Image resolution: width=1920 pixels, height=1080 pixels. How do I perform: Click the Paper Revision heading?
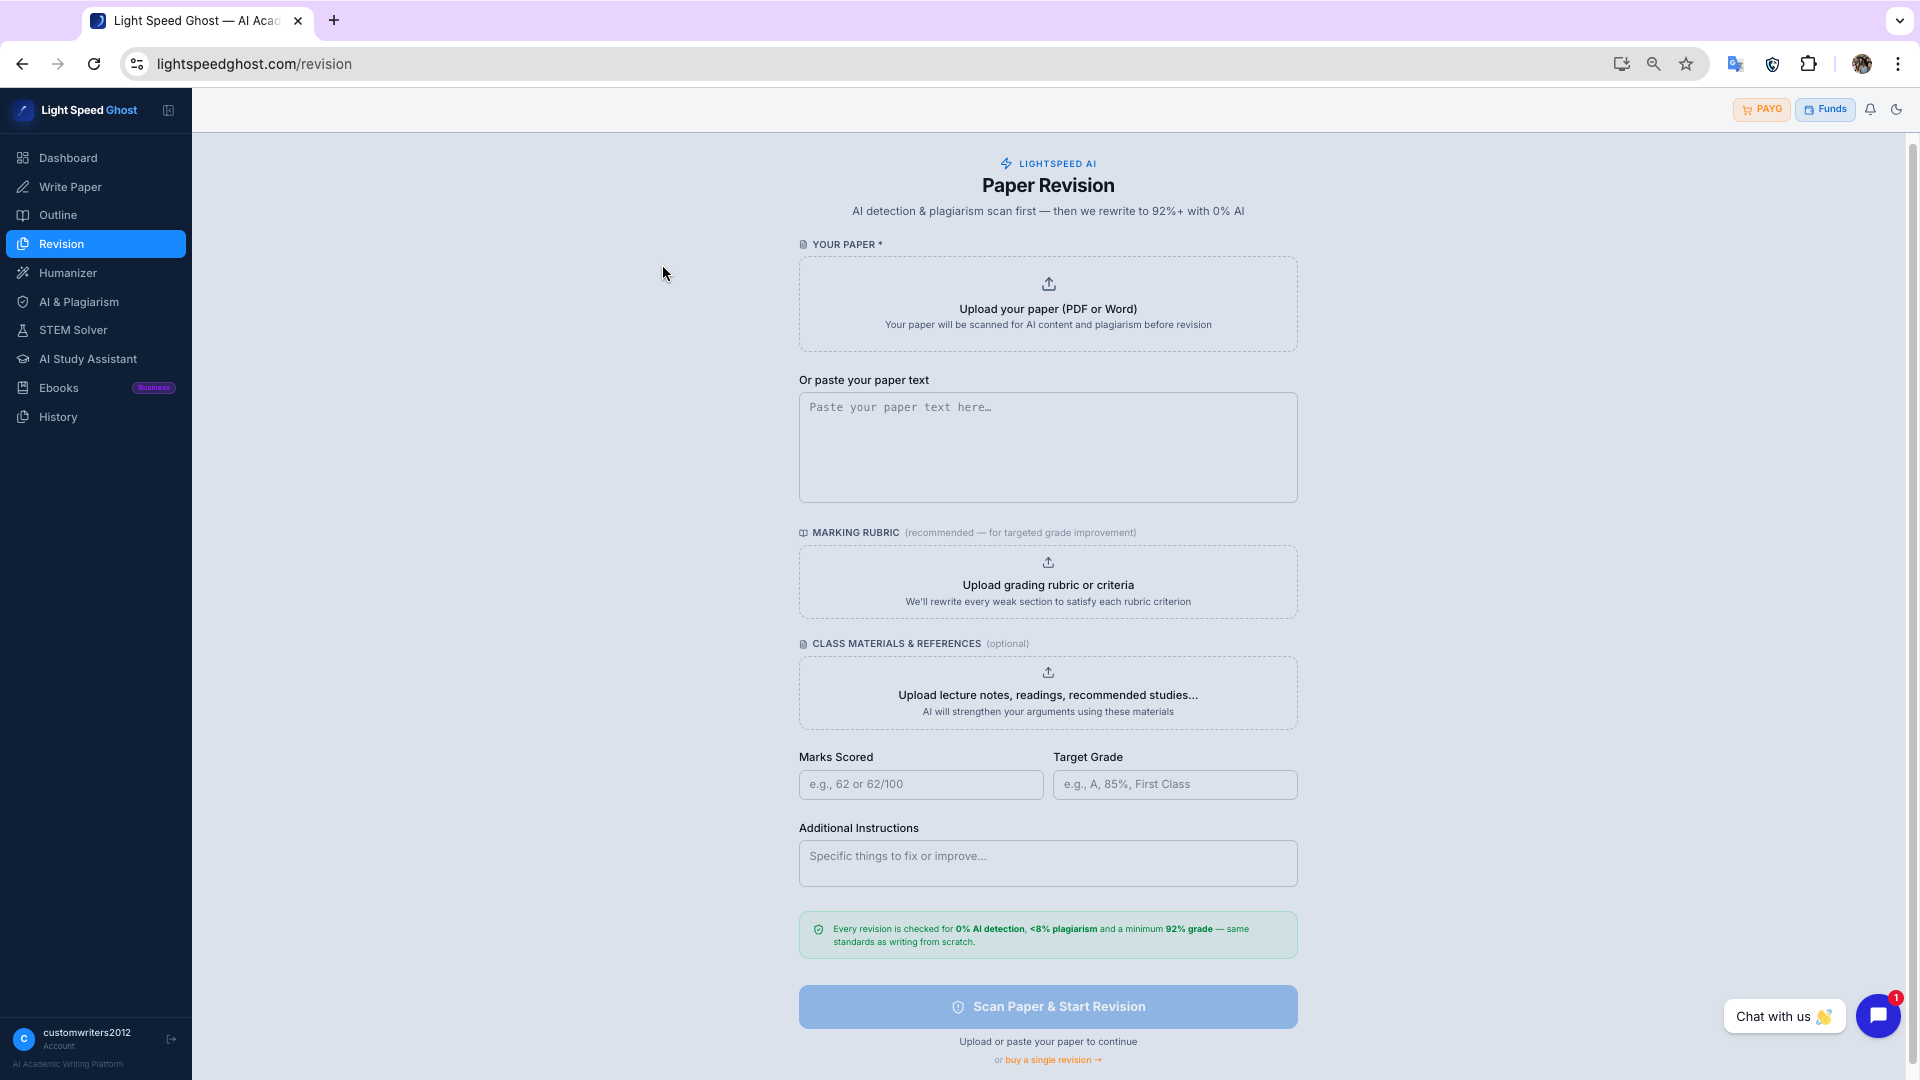click(x=1048, y=185)
